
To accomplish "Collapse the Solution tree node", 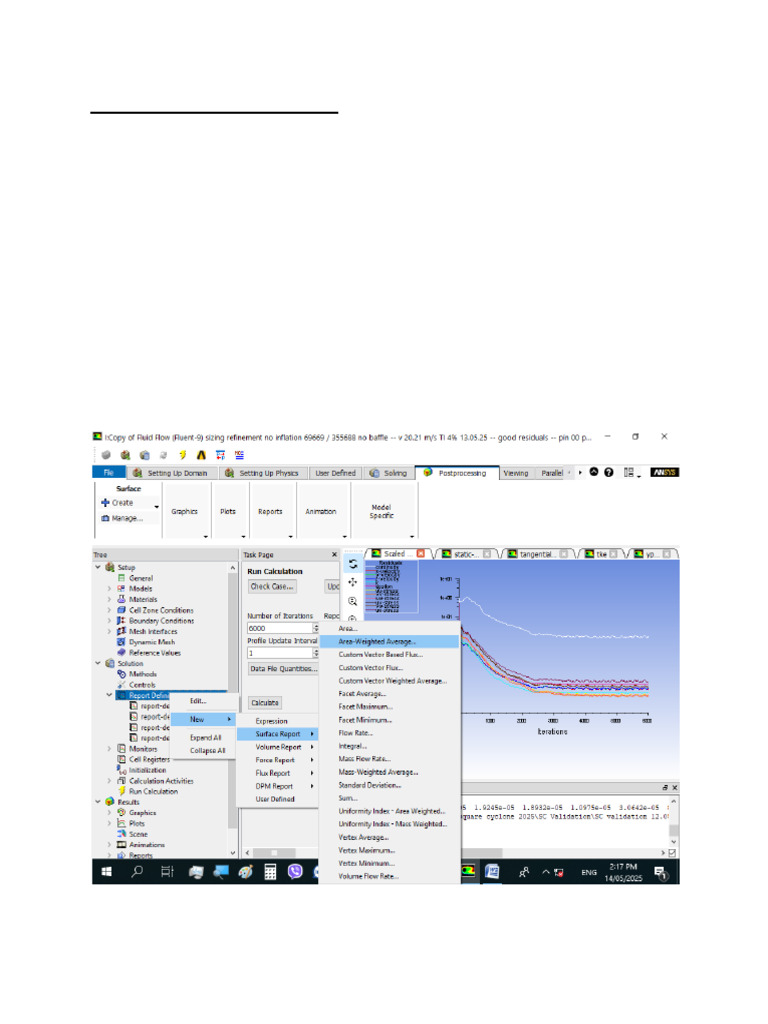I will point(98,663).
